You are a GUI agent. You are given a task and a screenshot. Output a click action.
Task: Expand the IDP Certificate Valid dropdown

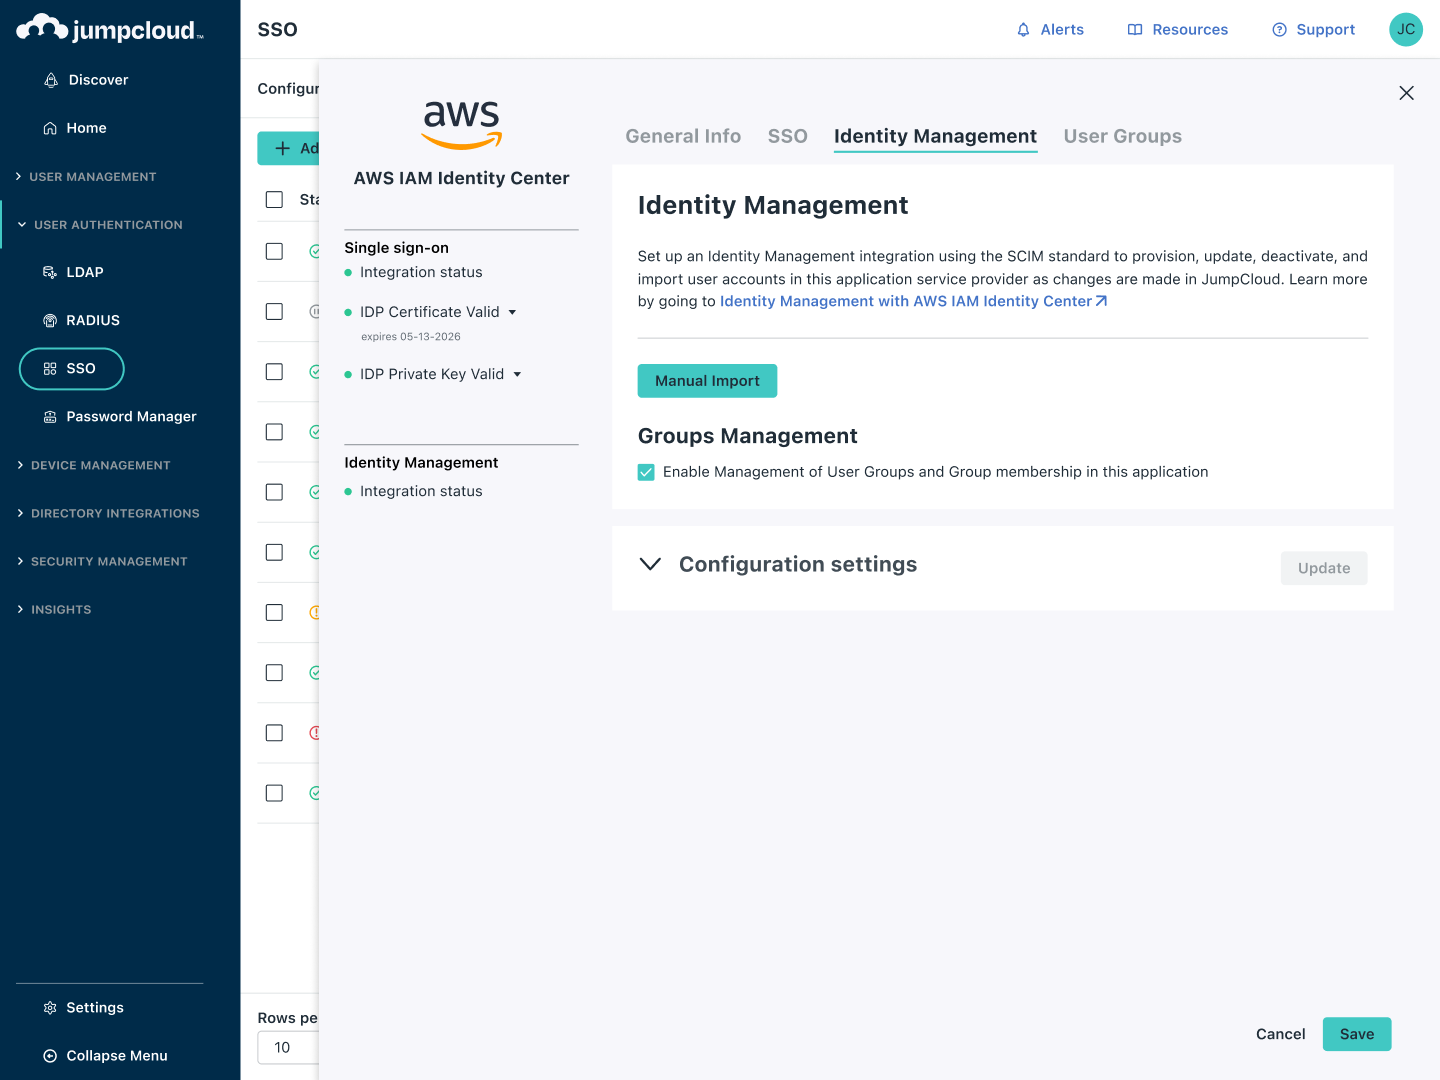click(x=513, y=311)
